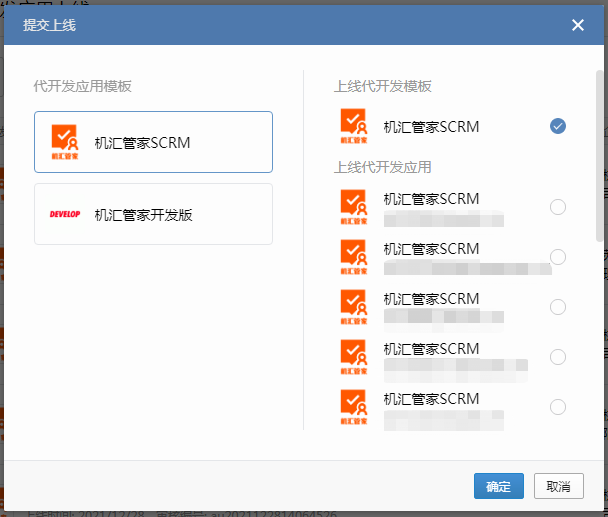
Task: Select the third radio button under 上线代开发应用
Action: (x=558, y=307)
